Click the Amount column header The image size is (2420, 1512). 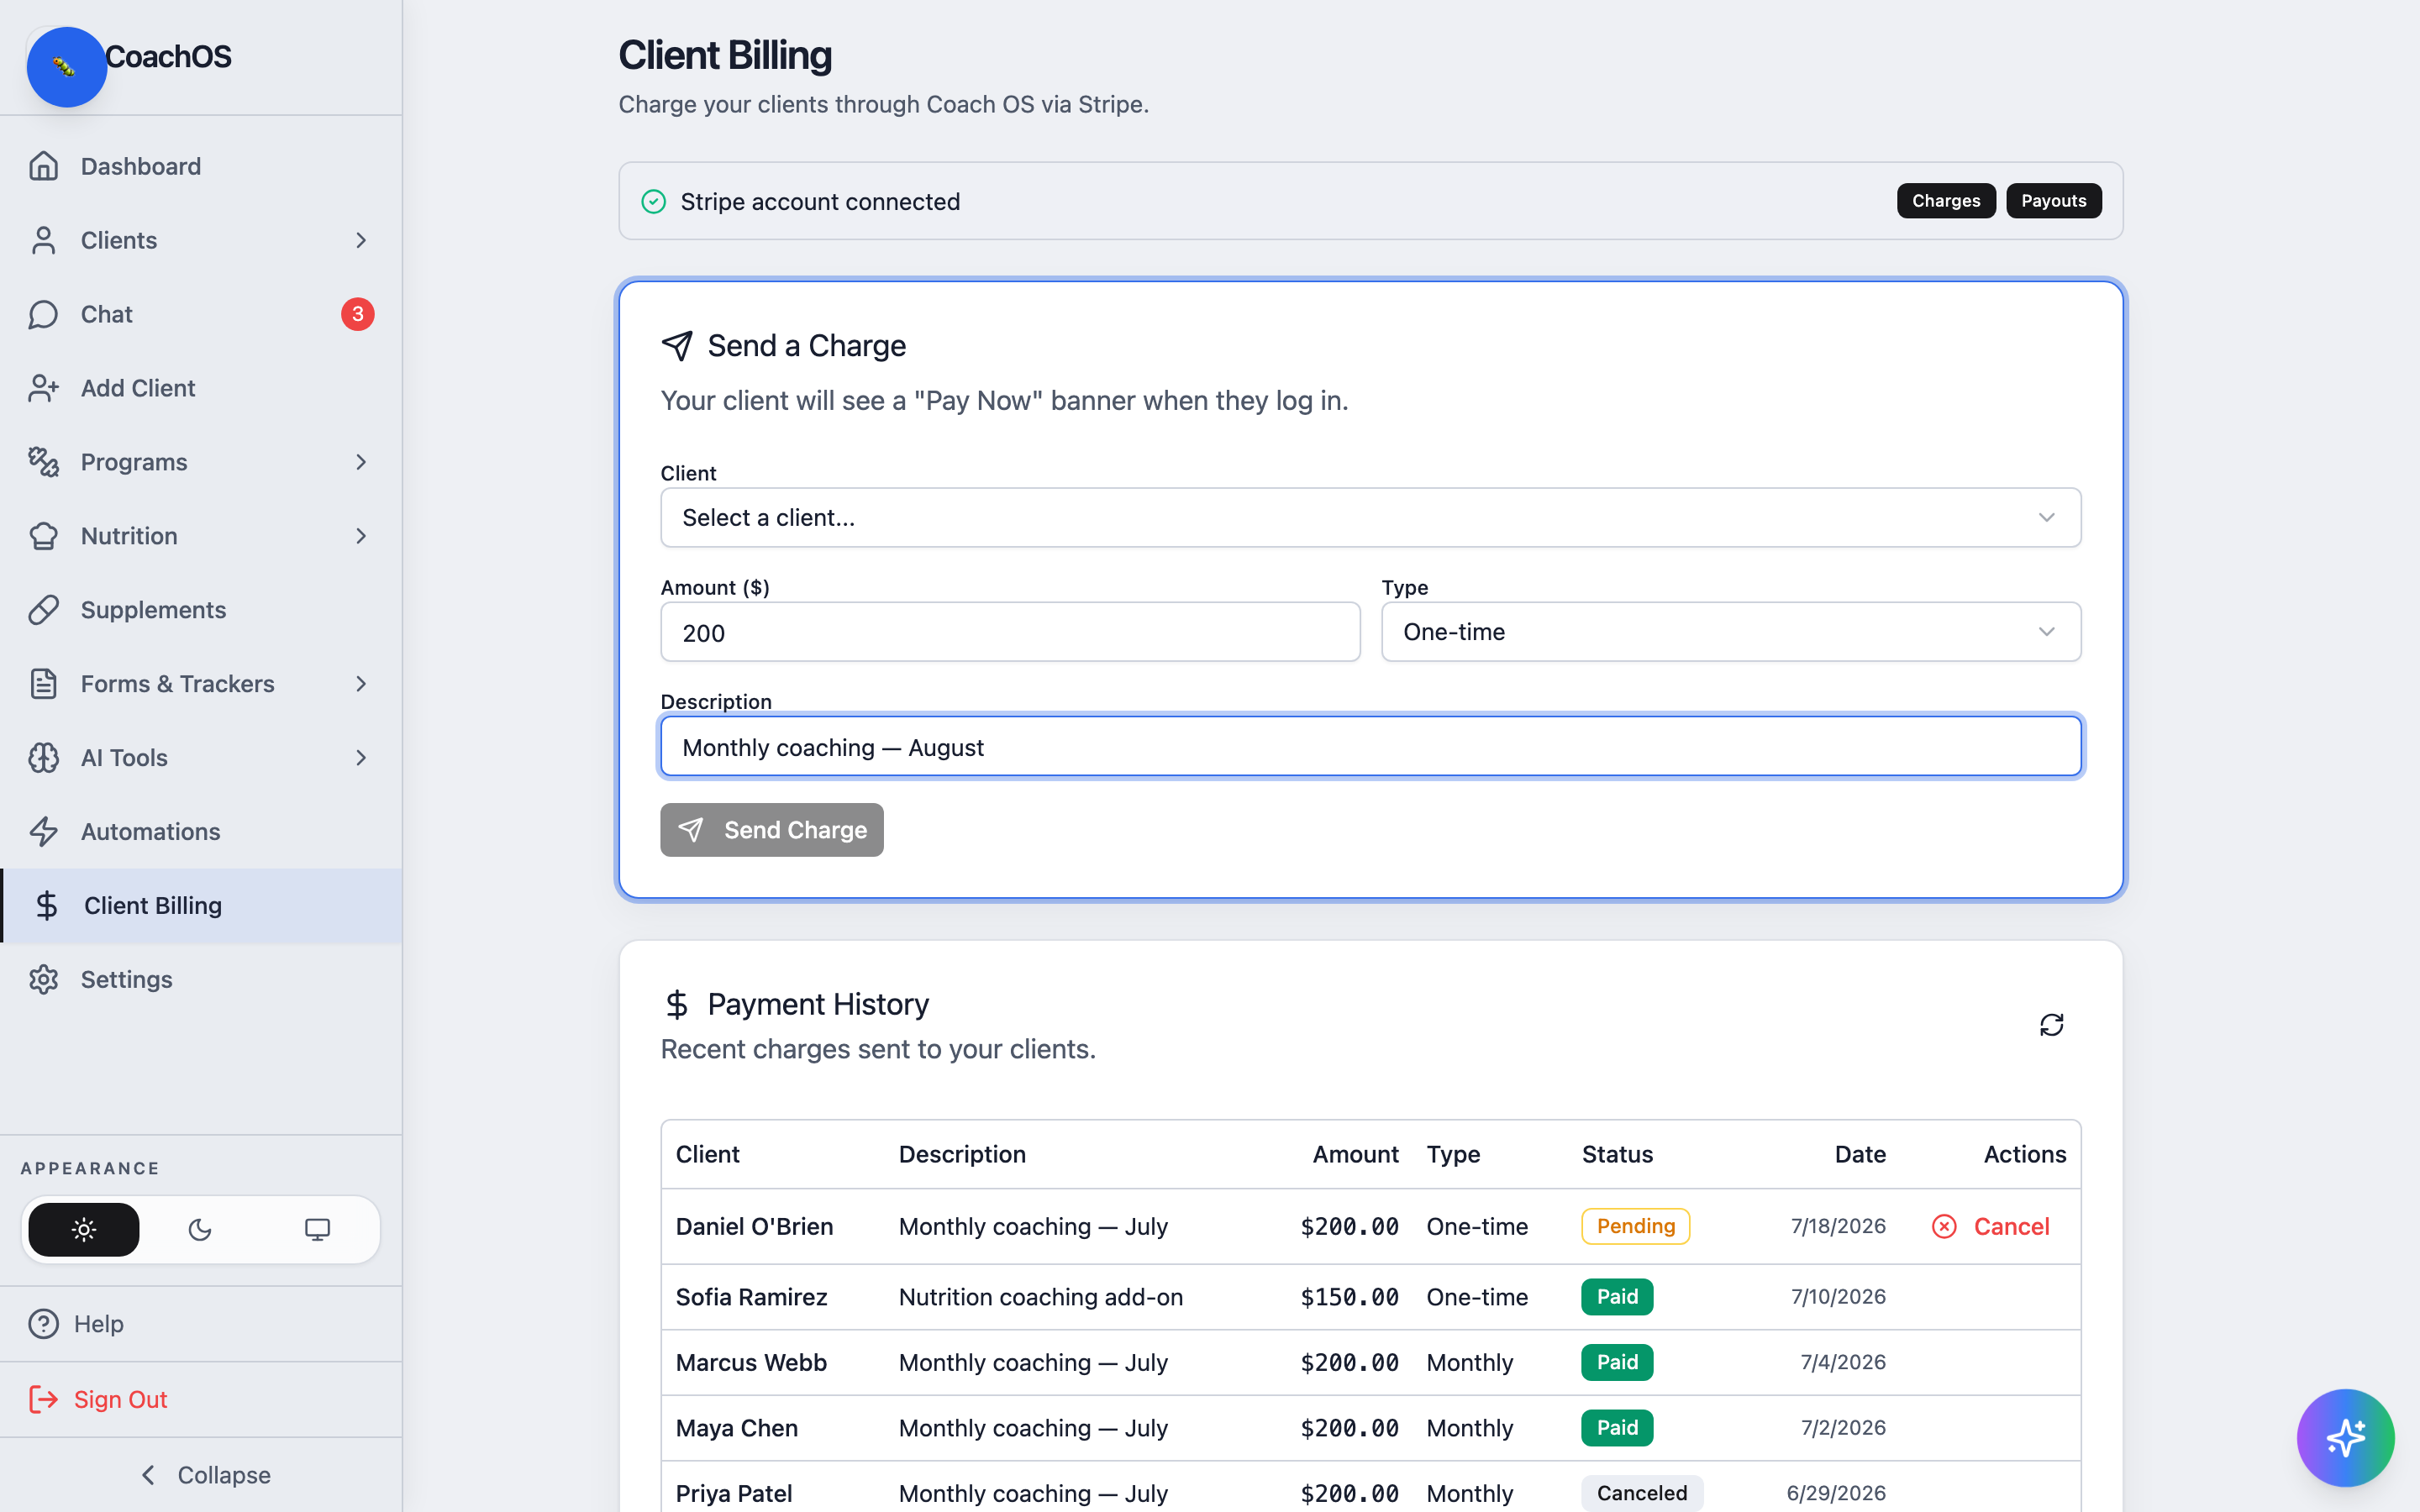pos(1355,1154)
